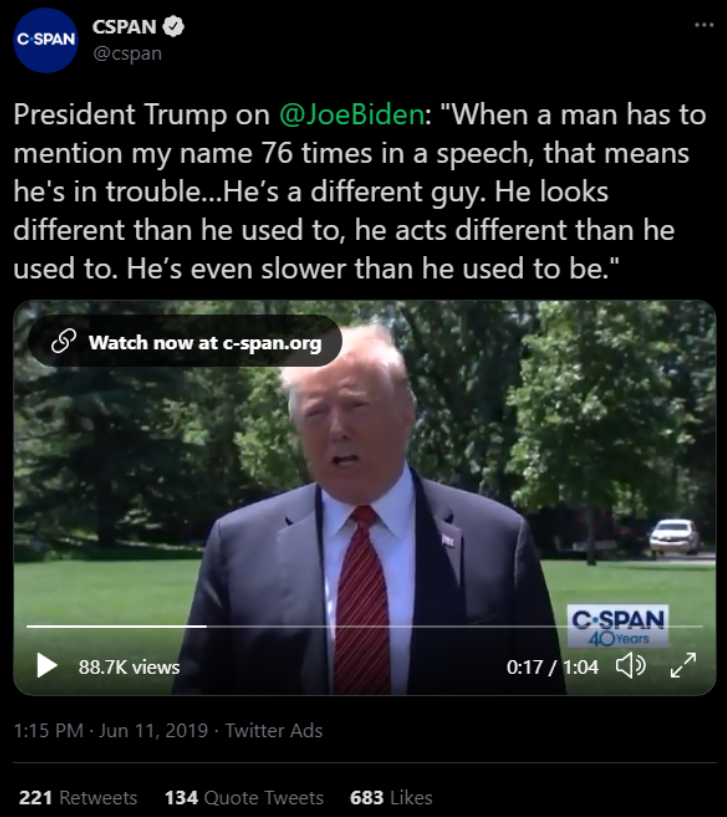Open the CSPAN display name

(124, 27)
